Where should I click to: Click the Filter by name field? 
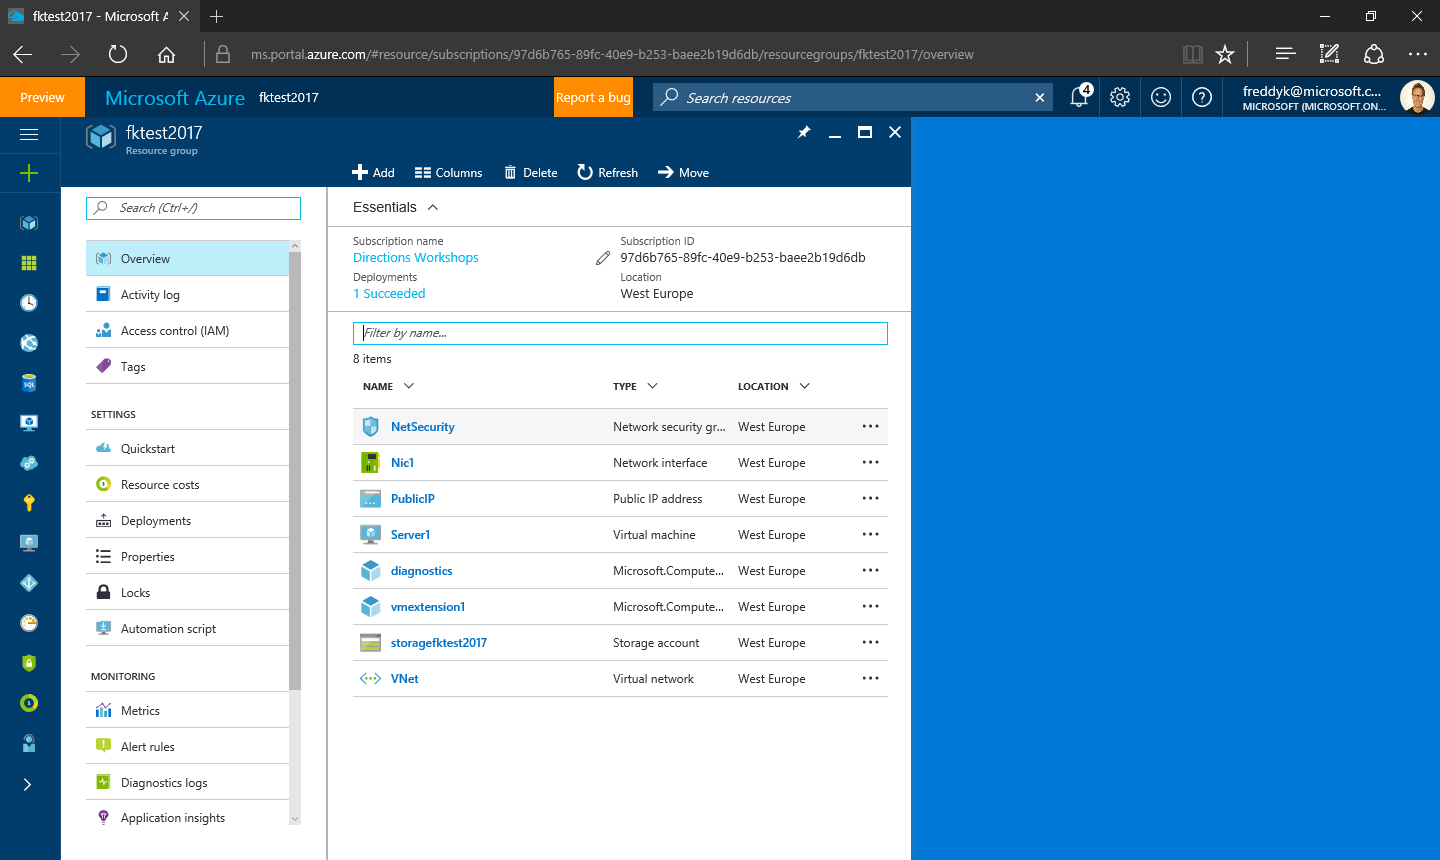tap(620, 333)
